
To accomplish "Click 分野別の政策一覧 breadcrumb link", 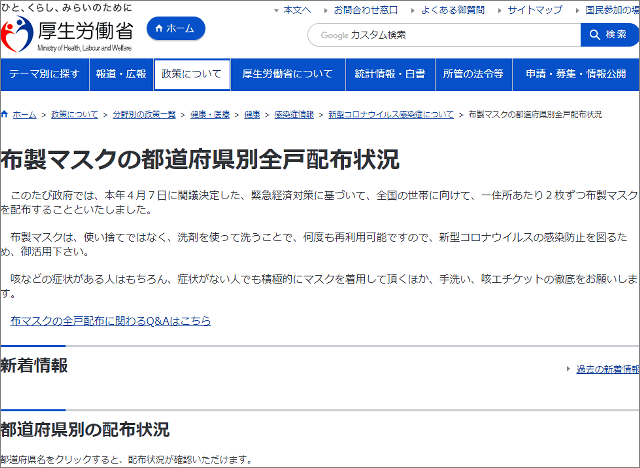I will tap(145, 115).
